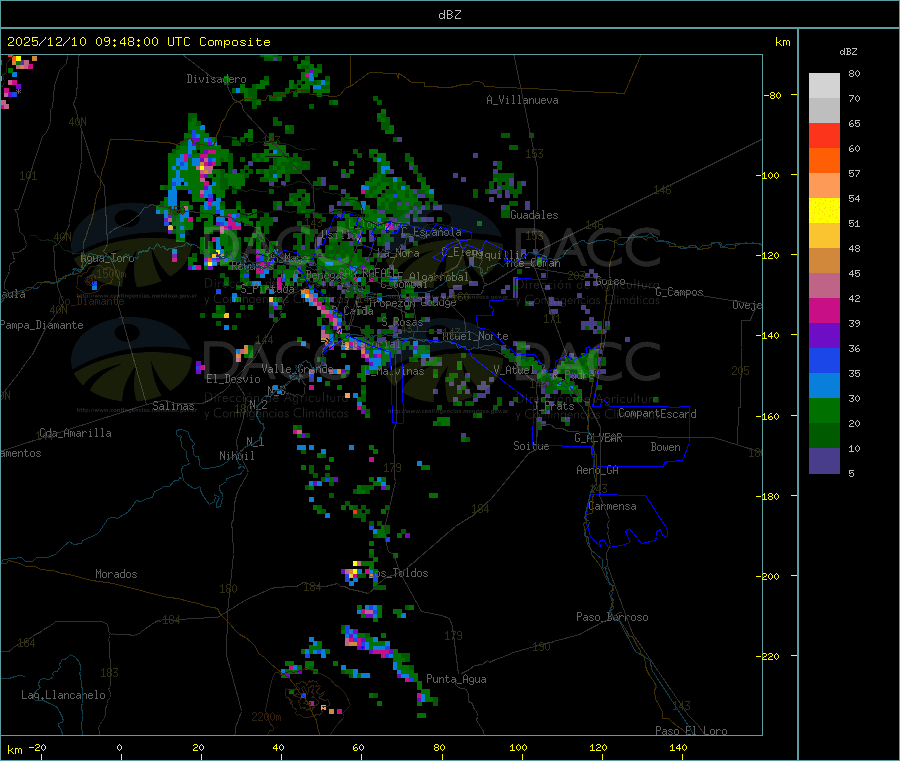Image resolution: width=900 pixels, height=761 pixels.
Task: Click the Agua_Toro place label
Action: click(107, 258)
